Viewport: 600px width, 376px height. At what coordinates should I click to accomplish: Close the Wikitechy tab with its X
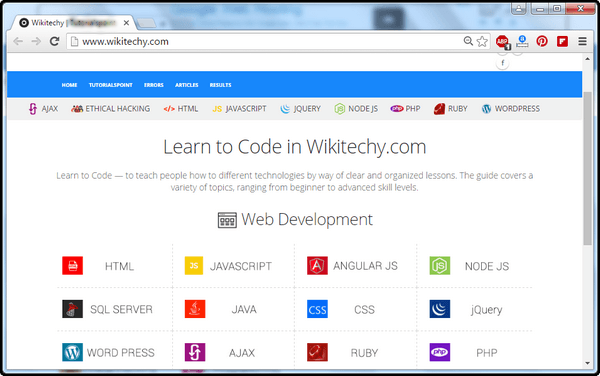click(x=126, y=23)
